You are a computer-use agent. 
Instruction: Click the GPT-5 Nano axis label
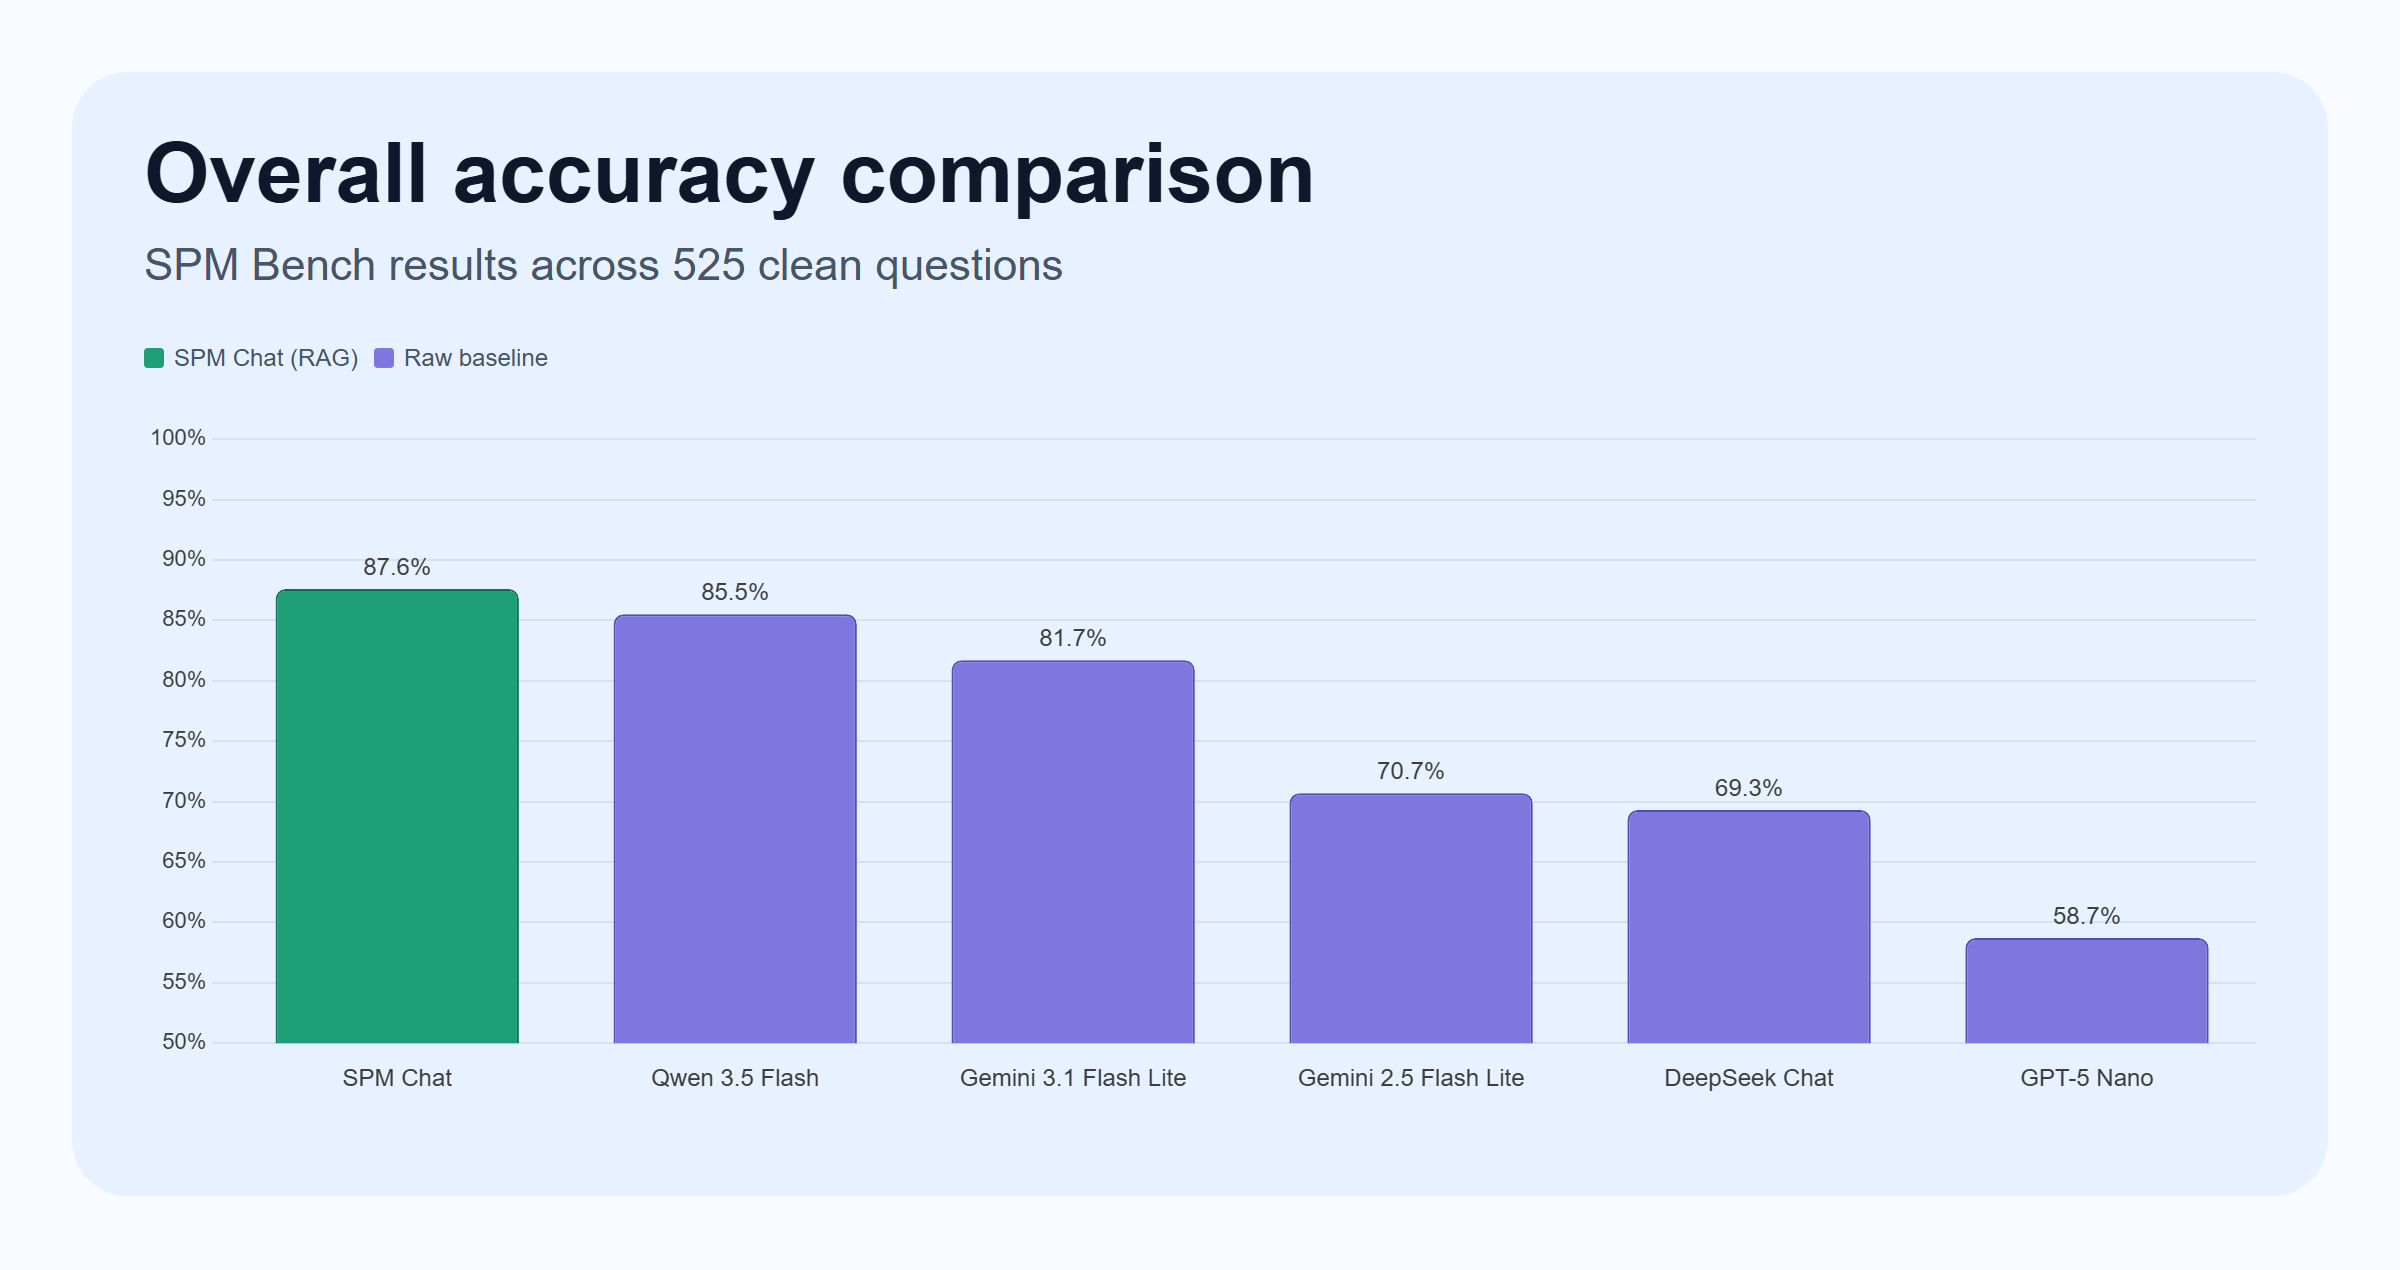tap(2087, 1078)
